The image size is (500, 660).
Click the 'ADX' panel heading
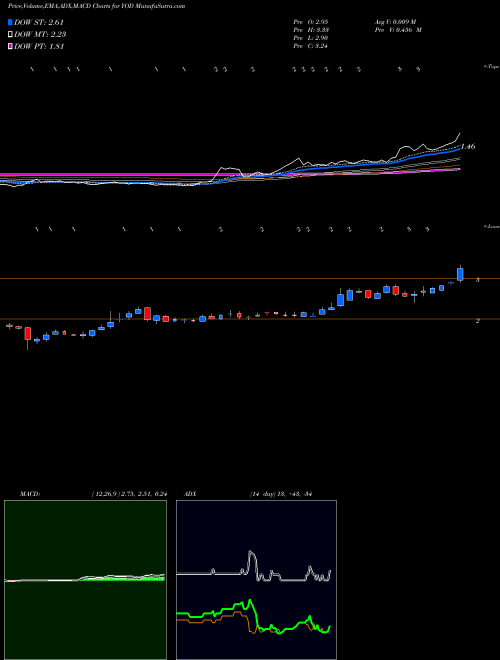pyautogui.click(x=190, y=494)
